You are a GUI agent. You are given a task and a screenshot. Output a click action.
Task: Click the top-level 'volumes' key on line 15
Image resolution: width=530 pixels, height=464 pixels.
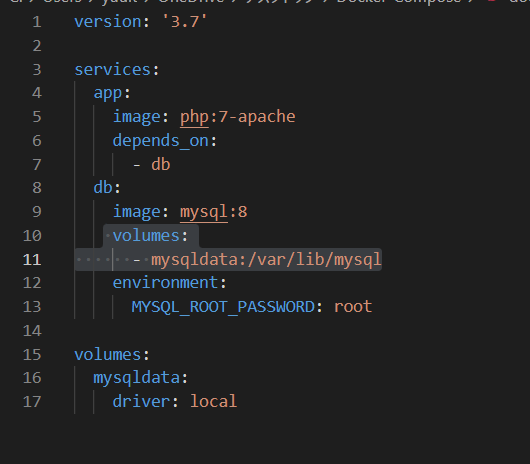click(x=107, y=355)
